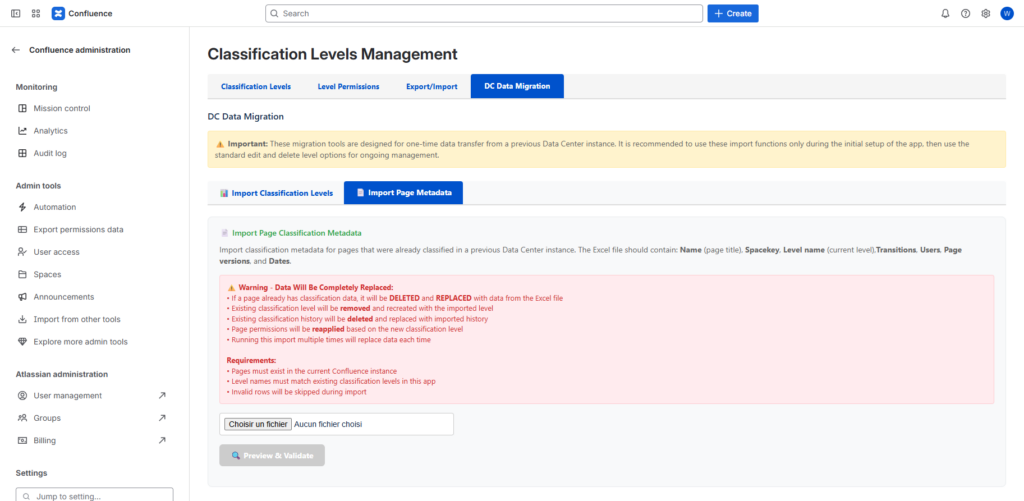Open the help question mark icon

click(965, 14)
